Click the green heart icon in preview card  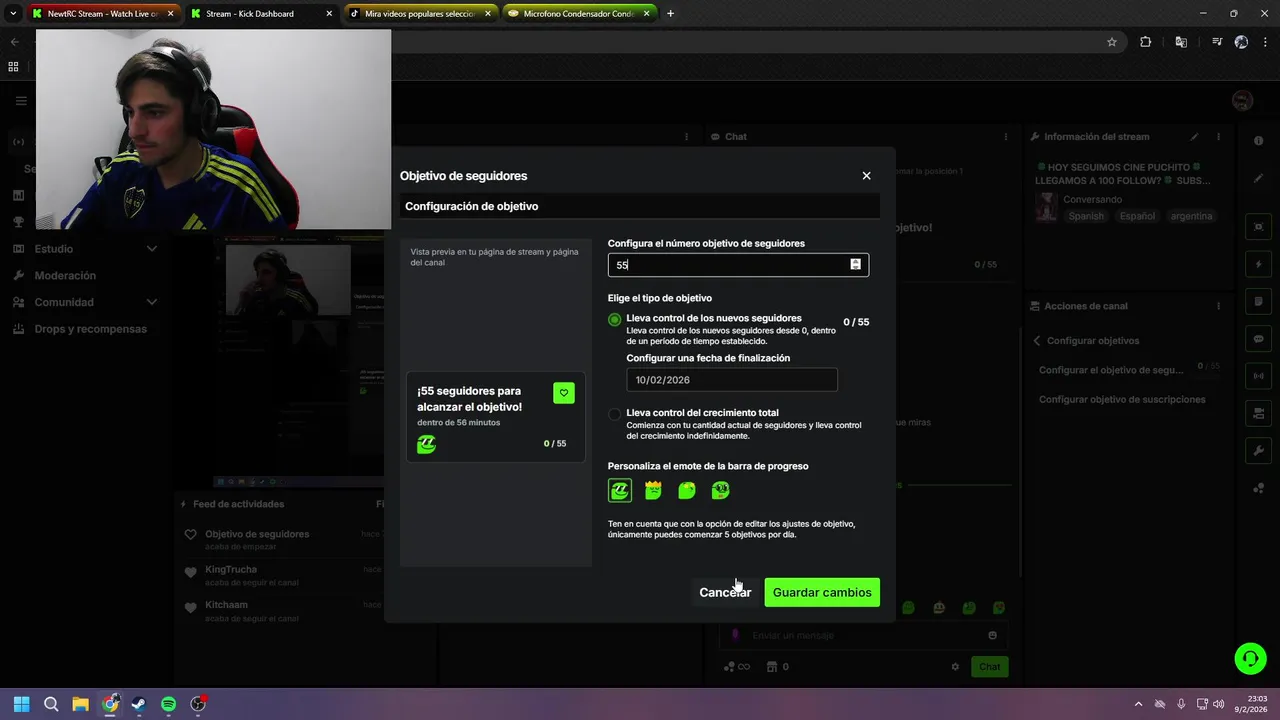point(564,393)
